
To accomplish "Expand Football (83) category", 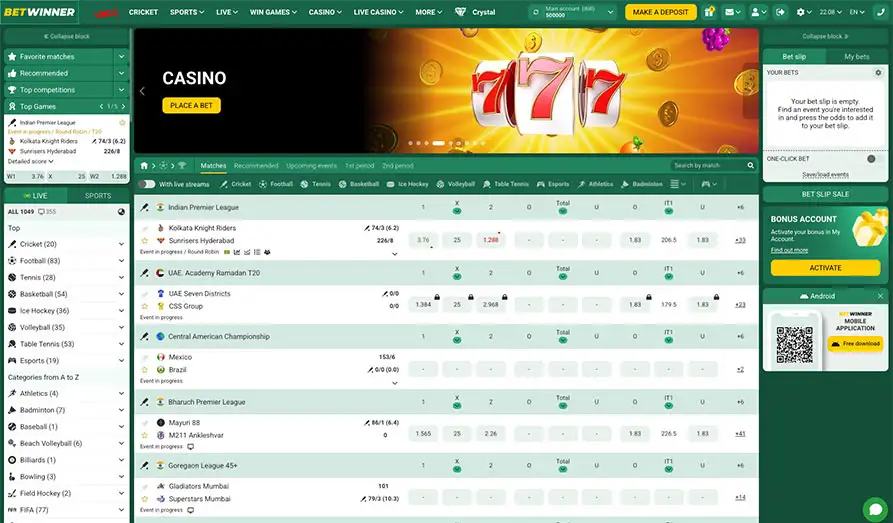I will pyautogui.click(x=121, y=260).
